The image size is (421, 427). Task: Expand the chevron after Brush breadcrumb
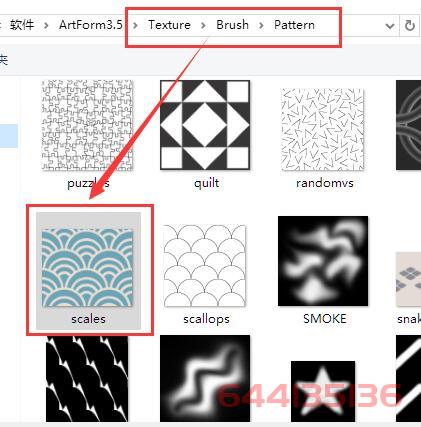(x=261, y=25)
